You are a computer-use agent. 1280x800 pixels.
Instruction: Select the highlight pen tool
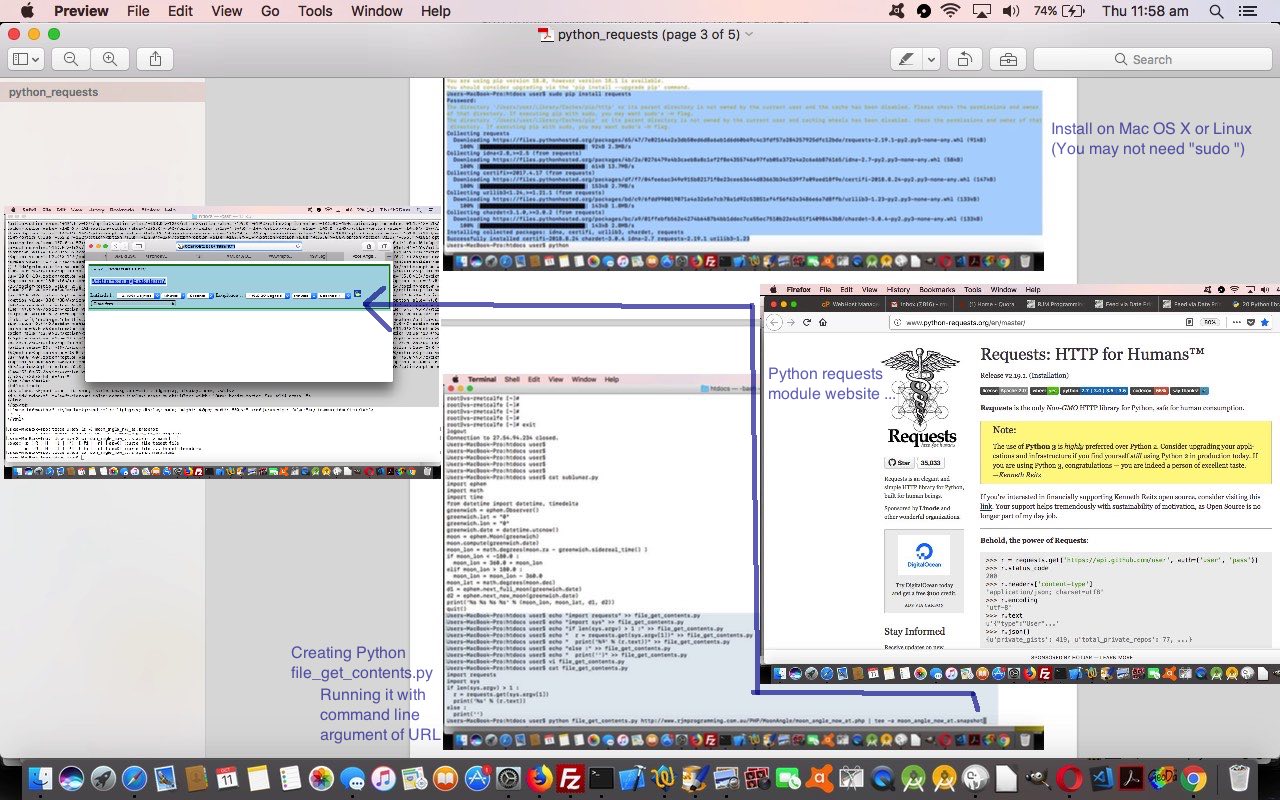click(x=906, y=59)
